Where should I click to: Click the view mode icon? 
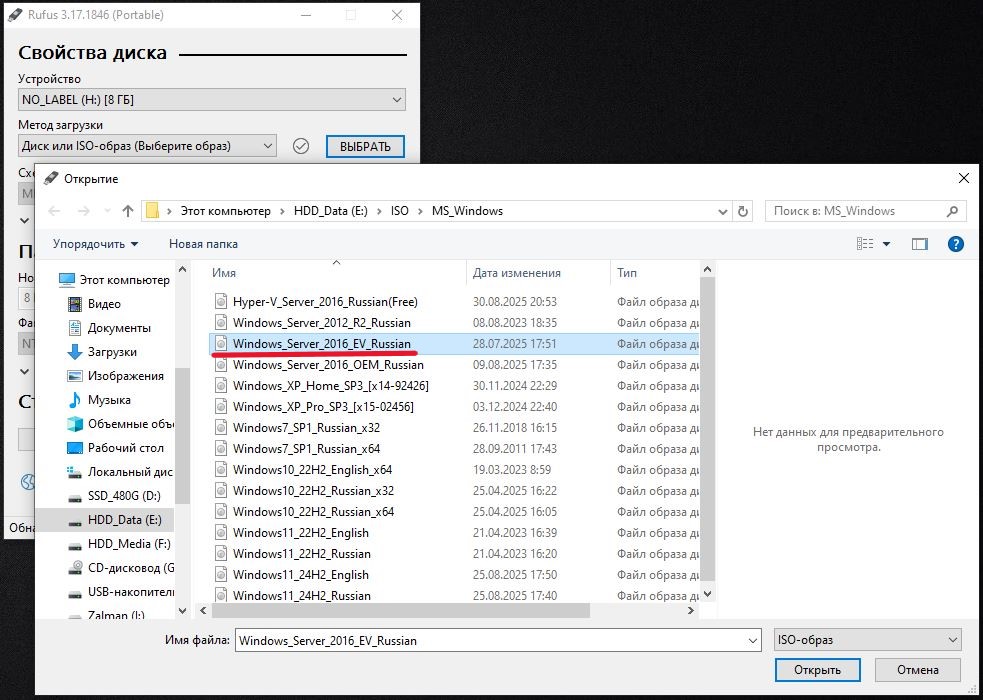[865, 243]
